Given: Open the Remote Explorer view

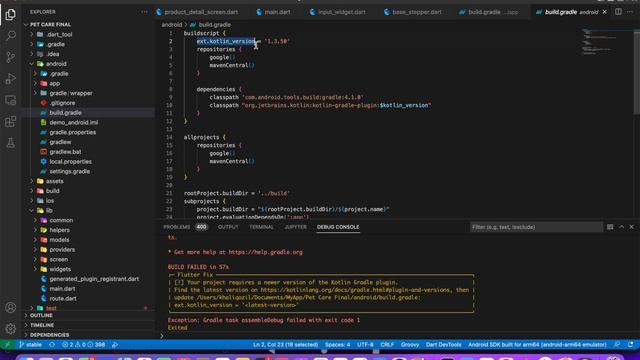Looking at the screenshot, I should [11, 100].
